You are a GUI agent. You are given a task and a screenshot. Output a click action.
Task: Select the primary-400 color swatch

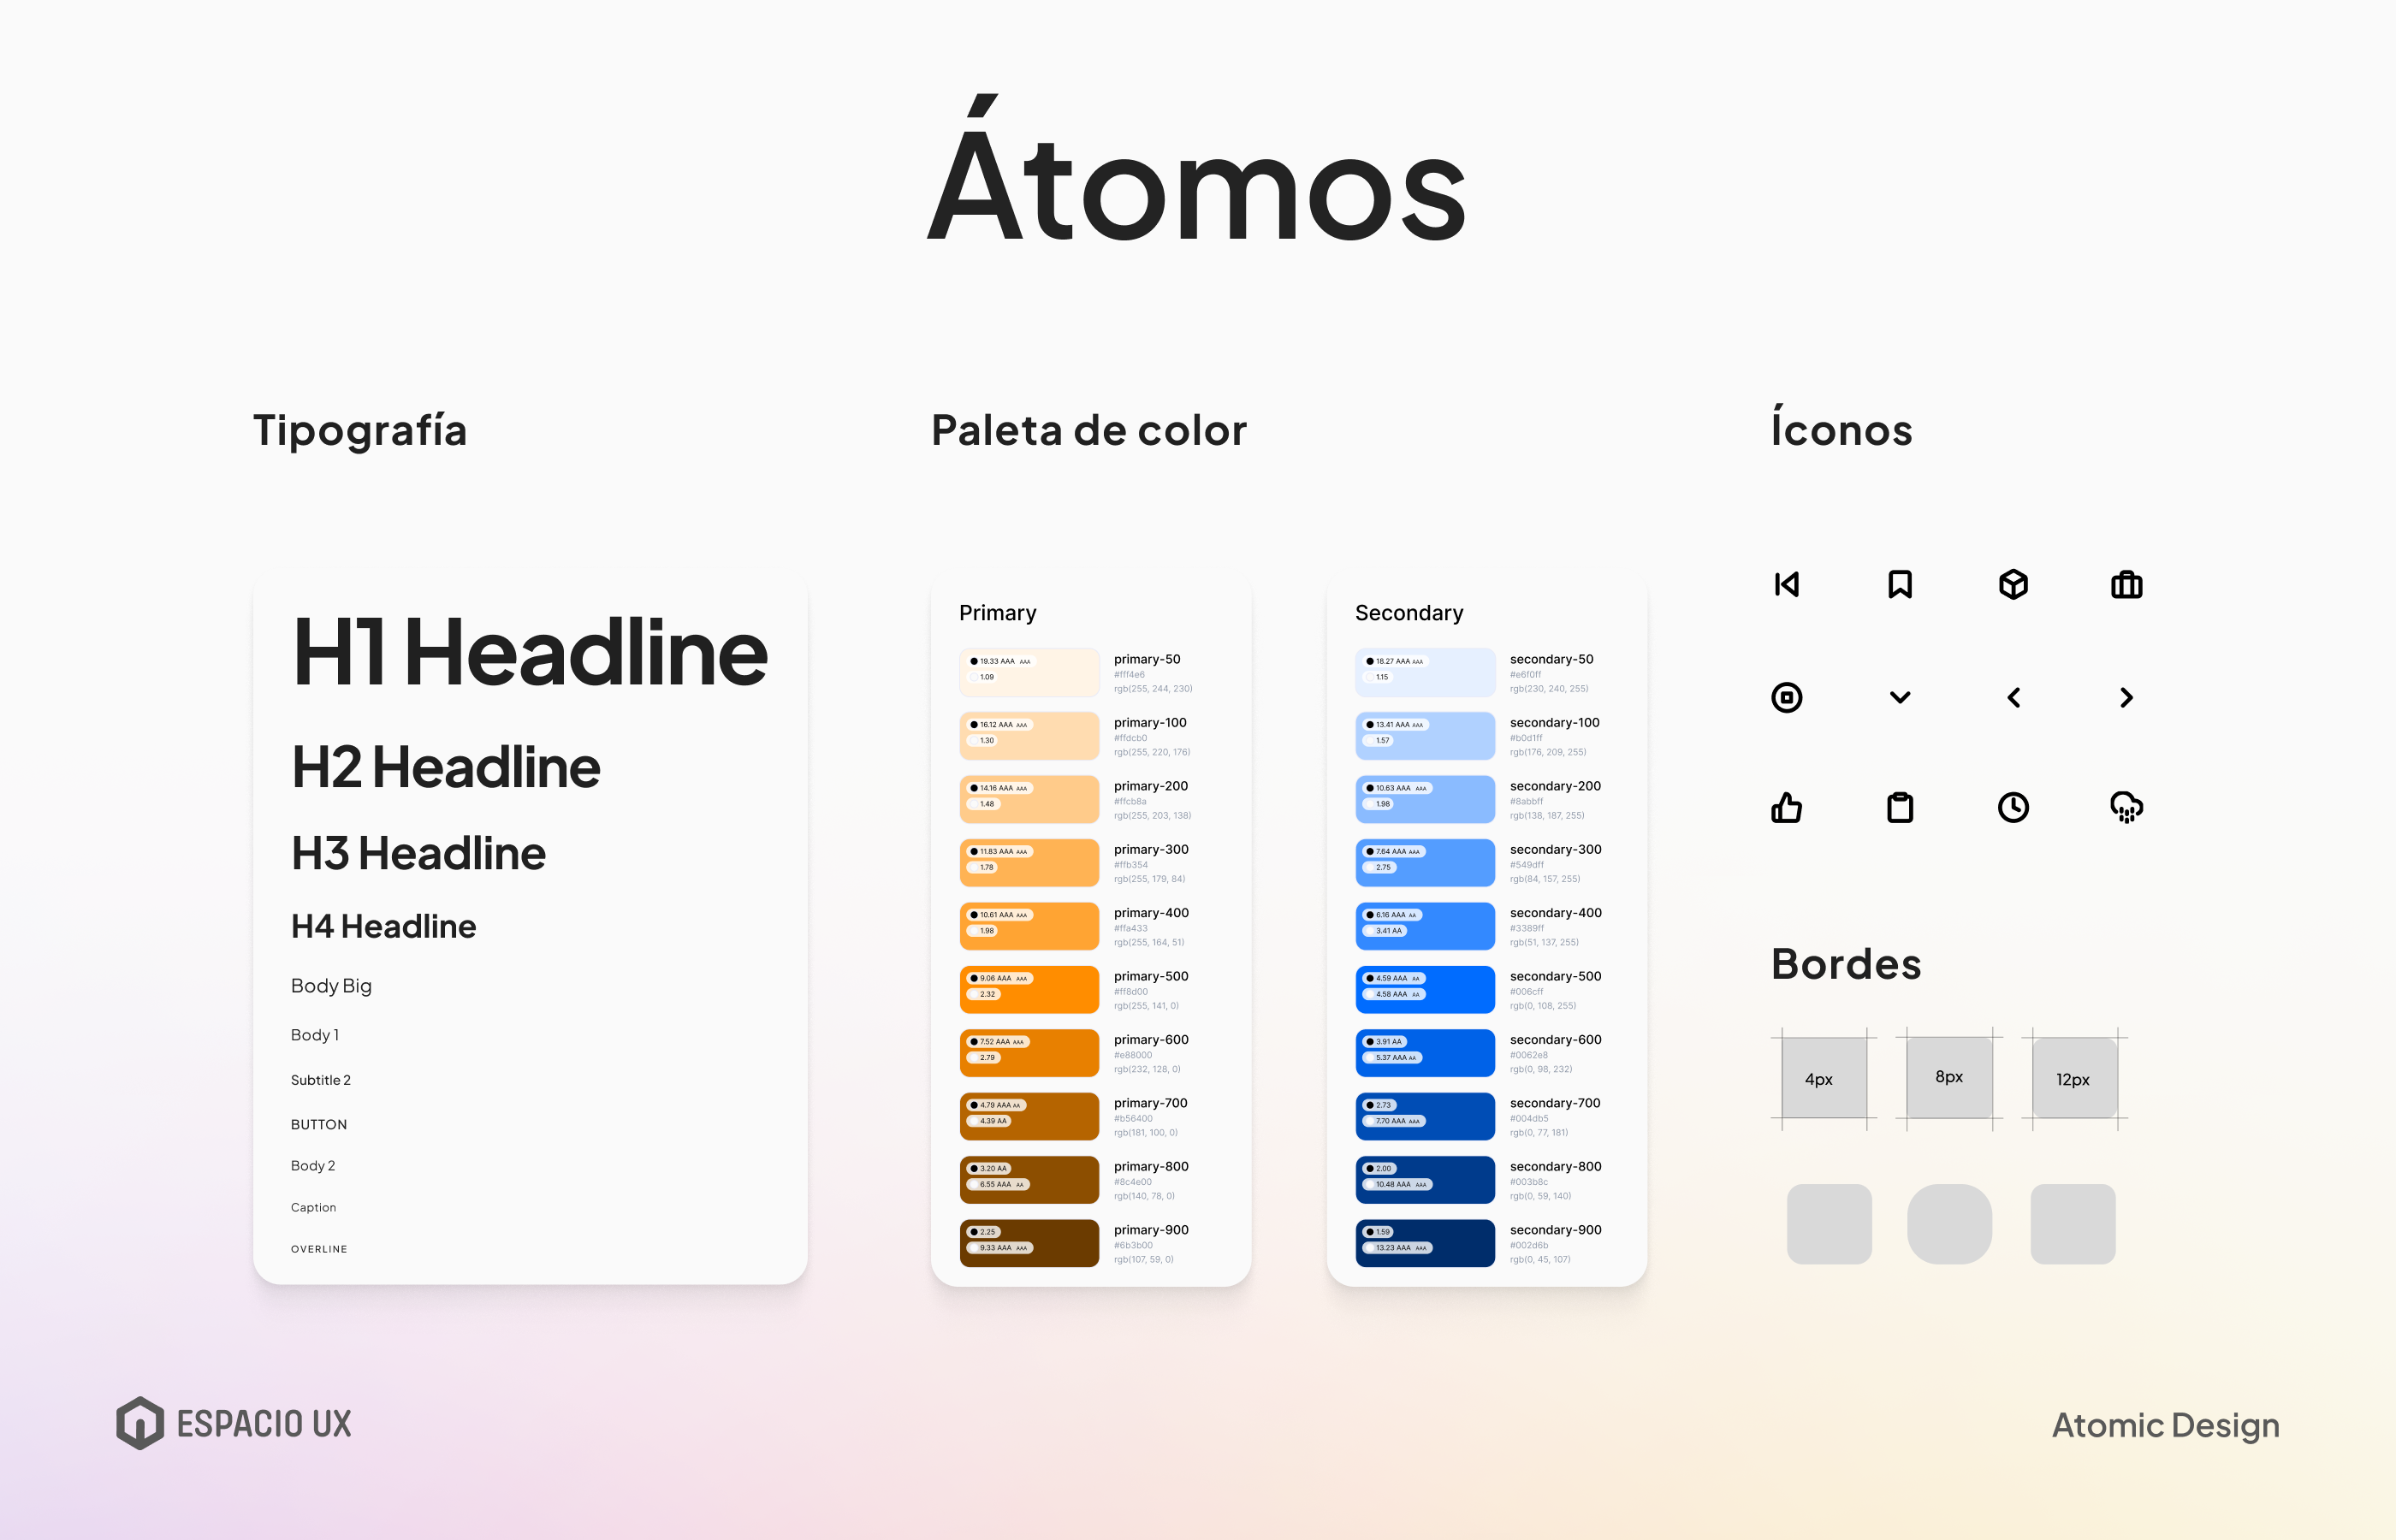click(1029, 926)
